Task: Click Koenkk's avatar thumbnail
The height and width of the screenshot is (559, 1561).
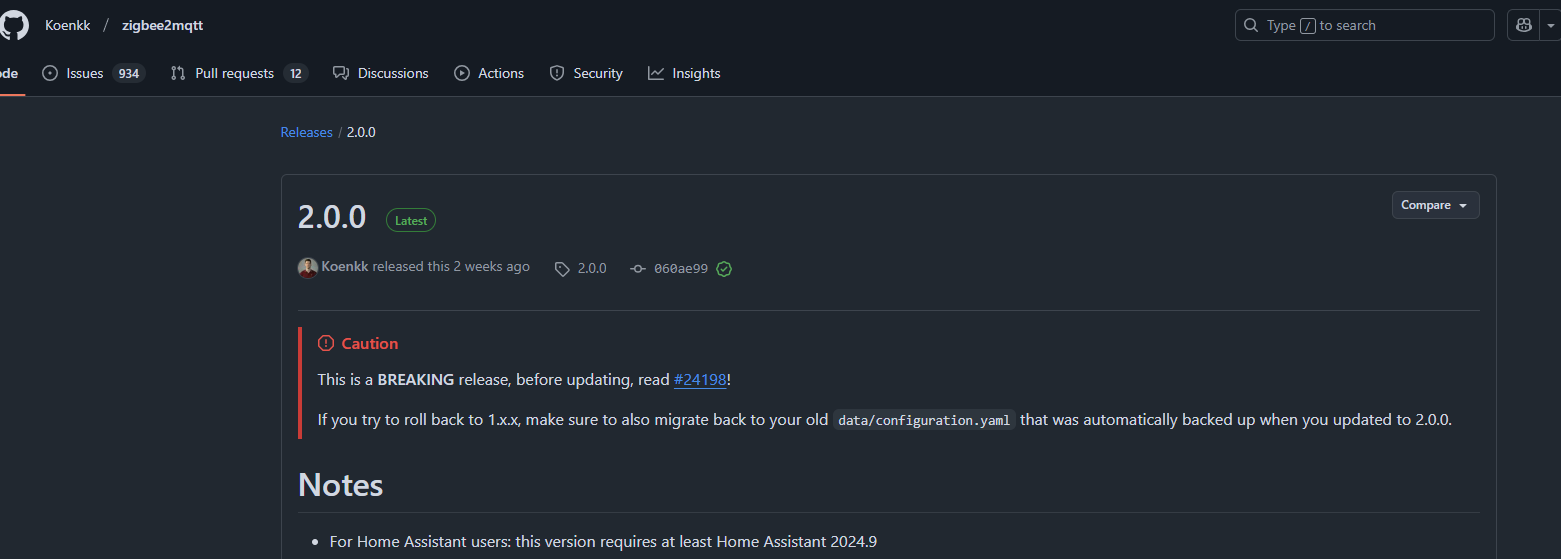Action: [x=308, y=268]
